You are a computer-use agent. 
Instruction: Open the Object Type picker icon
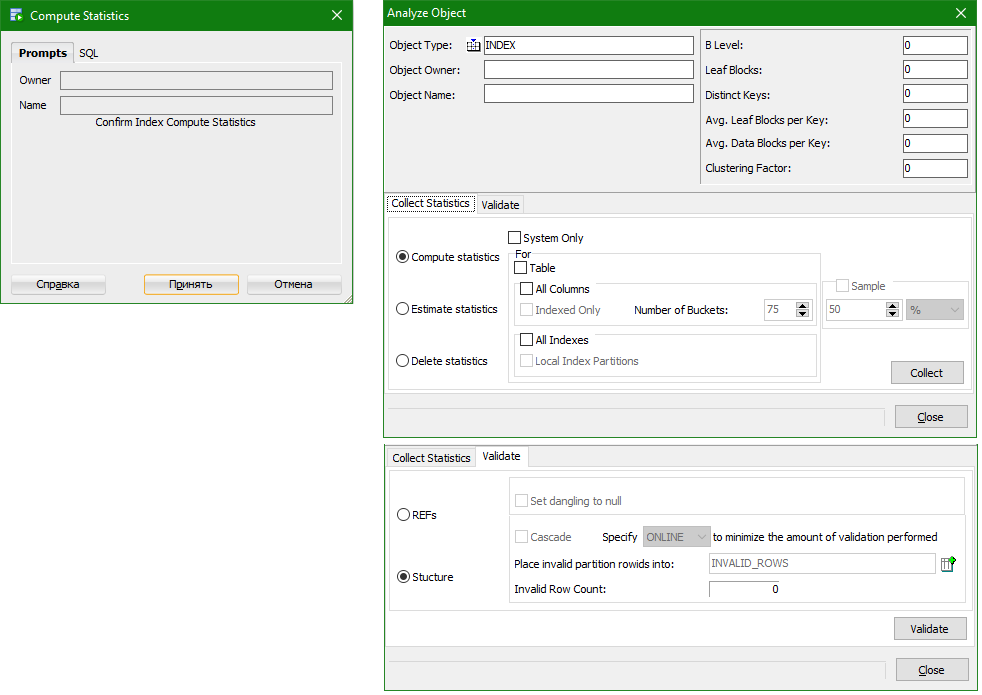tap(473, 44)
